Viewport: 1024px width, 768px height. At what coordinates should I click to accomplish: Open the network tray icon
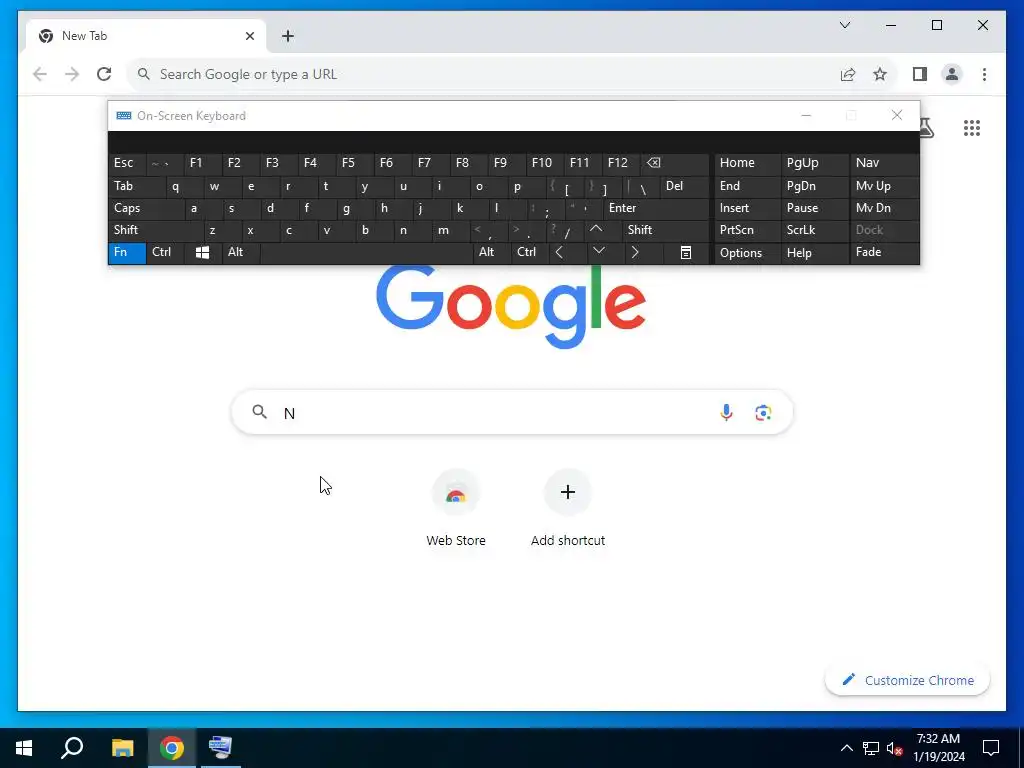click(871, 748)
